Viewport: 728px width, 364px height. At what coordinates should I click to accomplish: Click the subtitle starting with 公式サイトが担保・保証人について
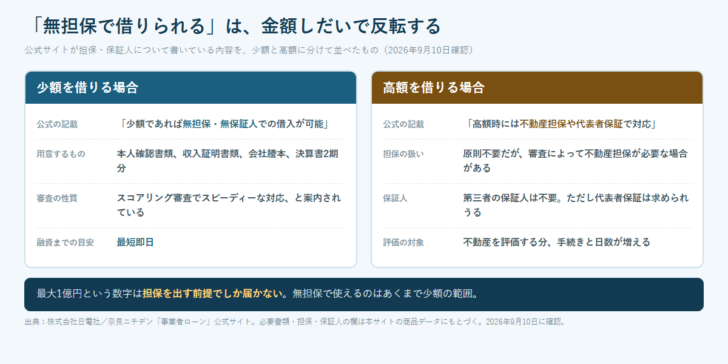pyautogui.click(x=249, y=50)
